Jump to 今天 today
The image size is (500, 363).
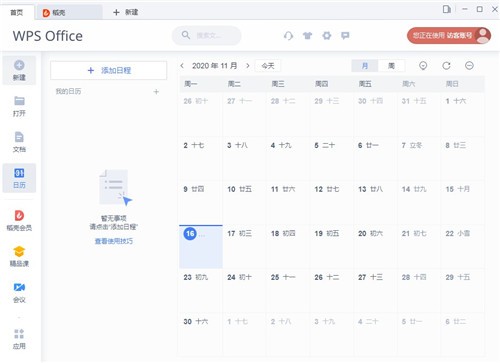point(268,66)
